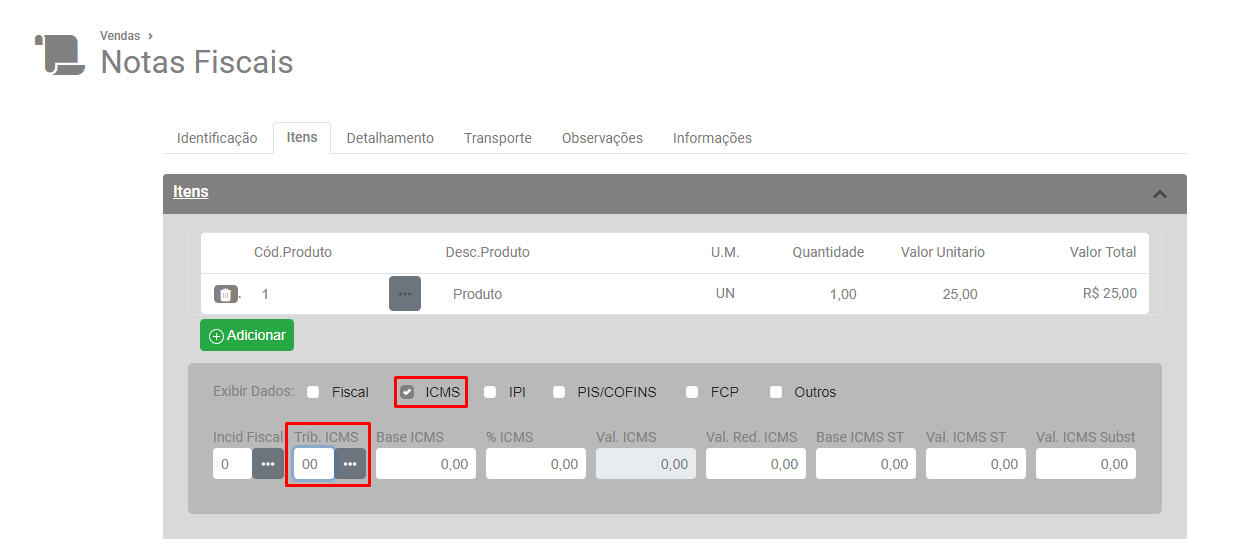This screenshot has width=1237, height=539.
Task: Click the product code cell '1'
Action: coord(265,294)
